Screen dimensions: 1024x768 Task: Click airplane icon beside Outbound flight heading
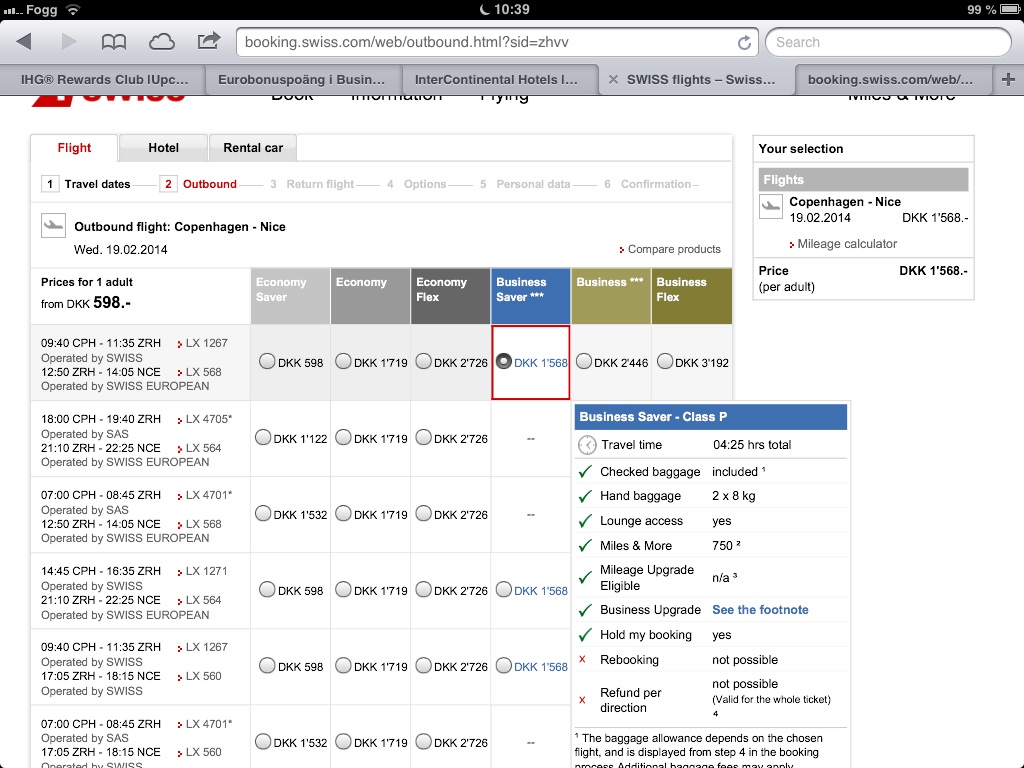tap(54, 226)
